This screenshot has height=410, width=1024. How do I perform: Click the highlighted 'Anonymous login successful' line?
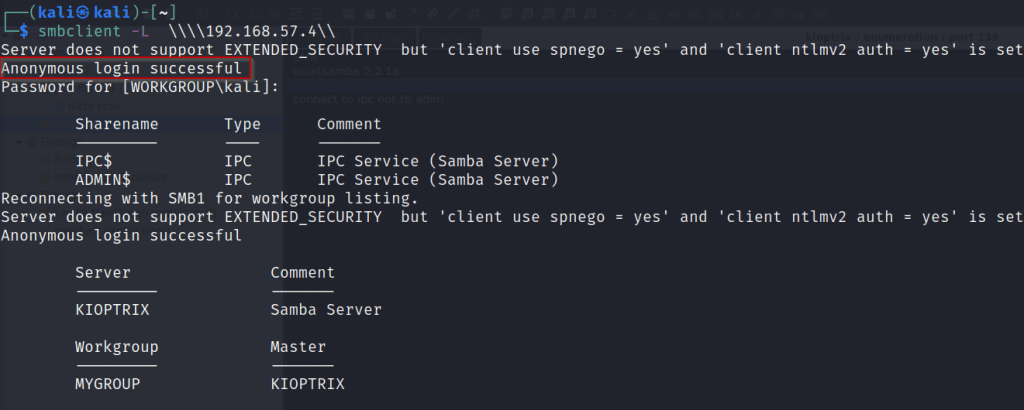point(121,69)
